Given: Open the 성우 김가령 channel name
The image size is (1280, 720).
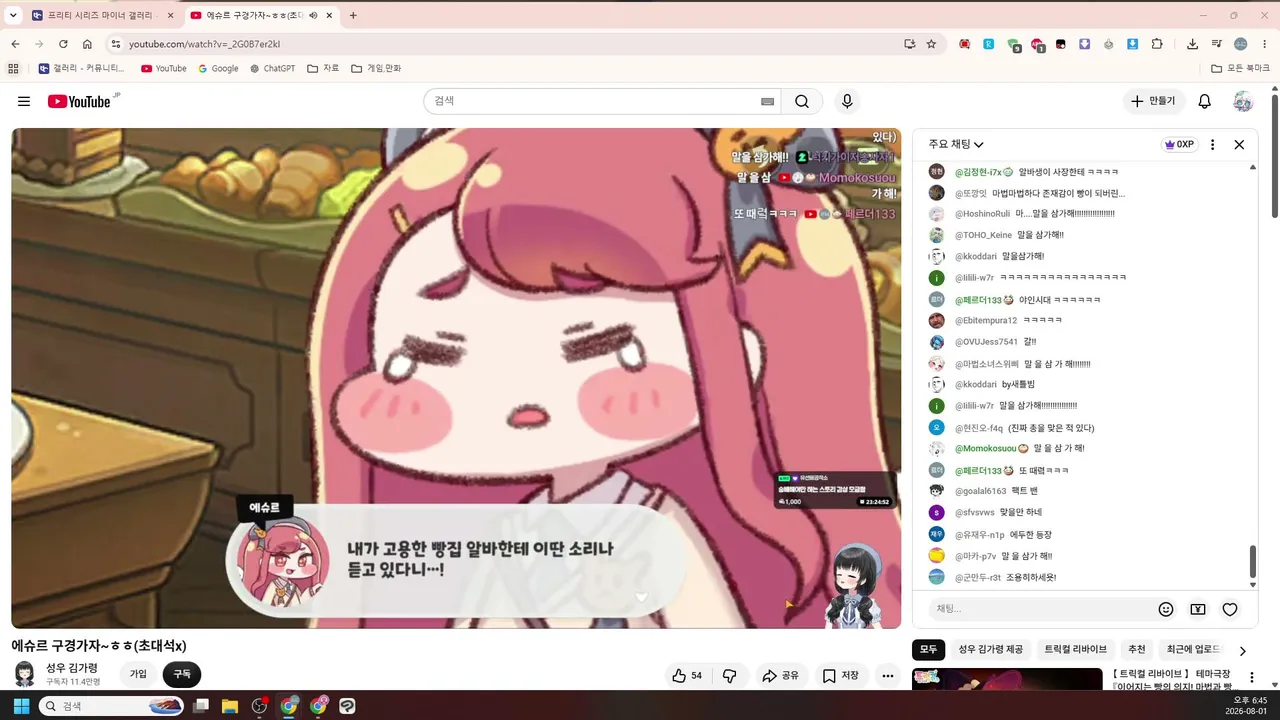Looking at the screenshot, I should tap(72, 668).
